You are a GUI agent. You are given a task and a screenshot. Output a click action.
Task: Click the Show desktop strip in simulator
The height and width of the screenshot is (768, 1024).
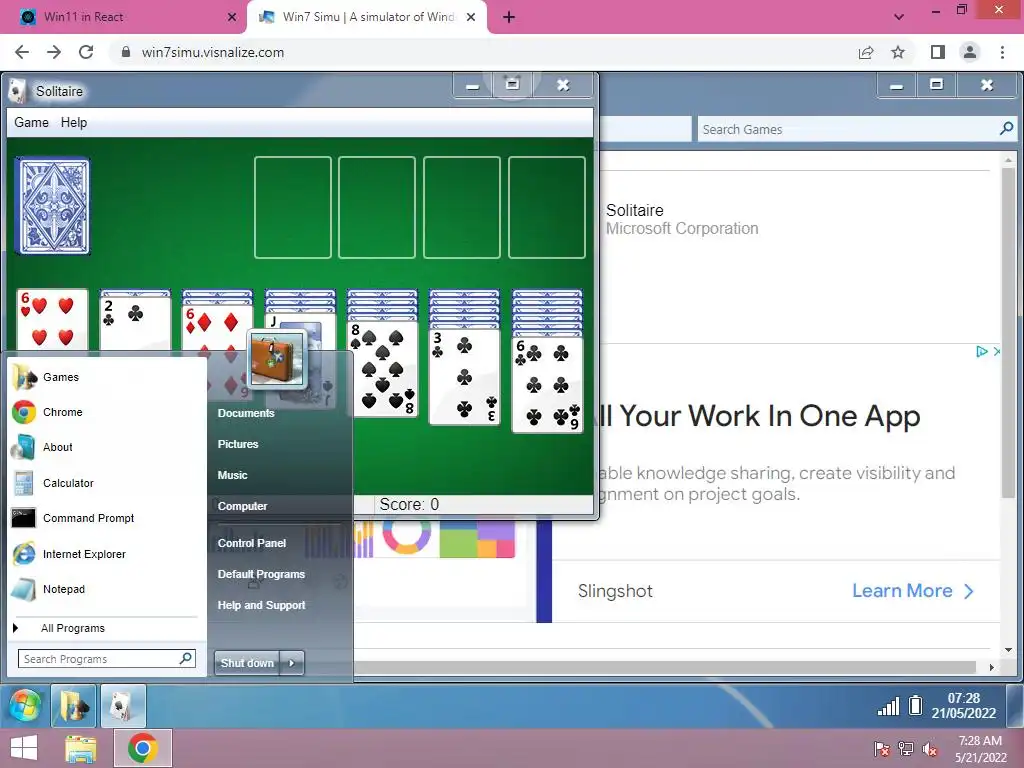click(x=1015, y=706)
